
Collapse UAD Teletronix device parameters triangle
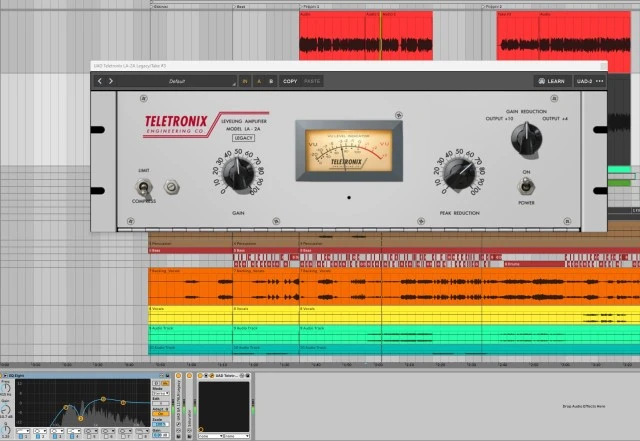coord(206,376)
